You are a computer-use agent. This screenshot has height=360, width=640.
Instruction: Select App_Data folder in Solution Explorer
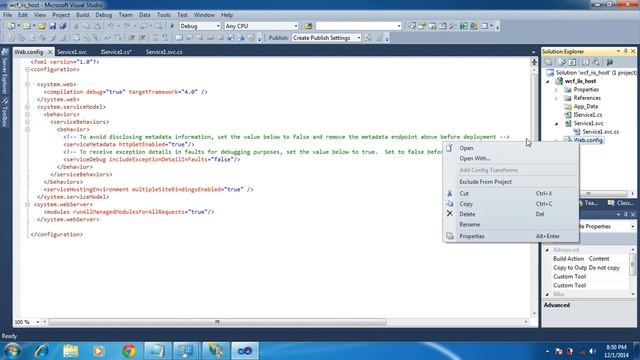586,107
